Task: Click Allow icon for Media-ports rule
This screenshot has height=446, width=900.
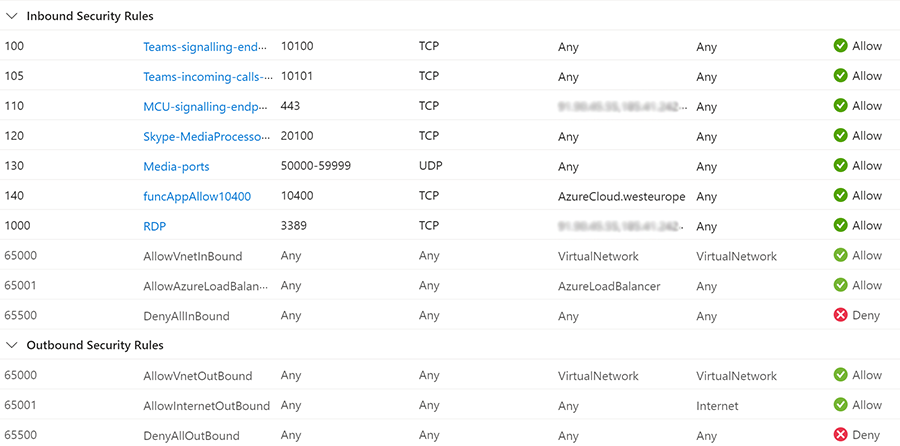Action: (x=840, y=166)
